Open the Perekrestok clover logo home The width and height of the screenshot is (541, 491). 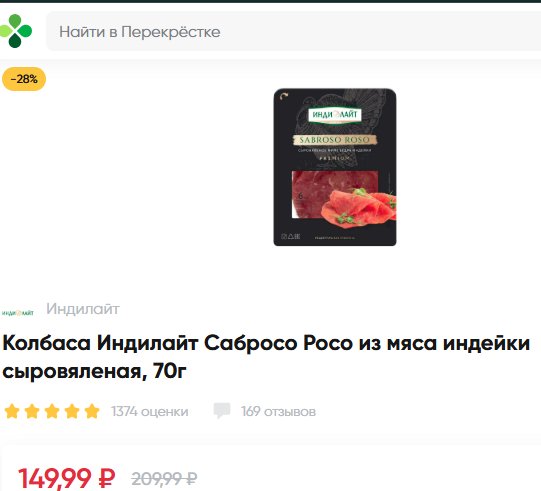(16, 31)
